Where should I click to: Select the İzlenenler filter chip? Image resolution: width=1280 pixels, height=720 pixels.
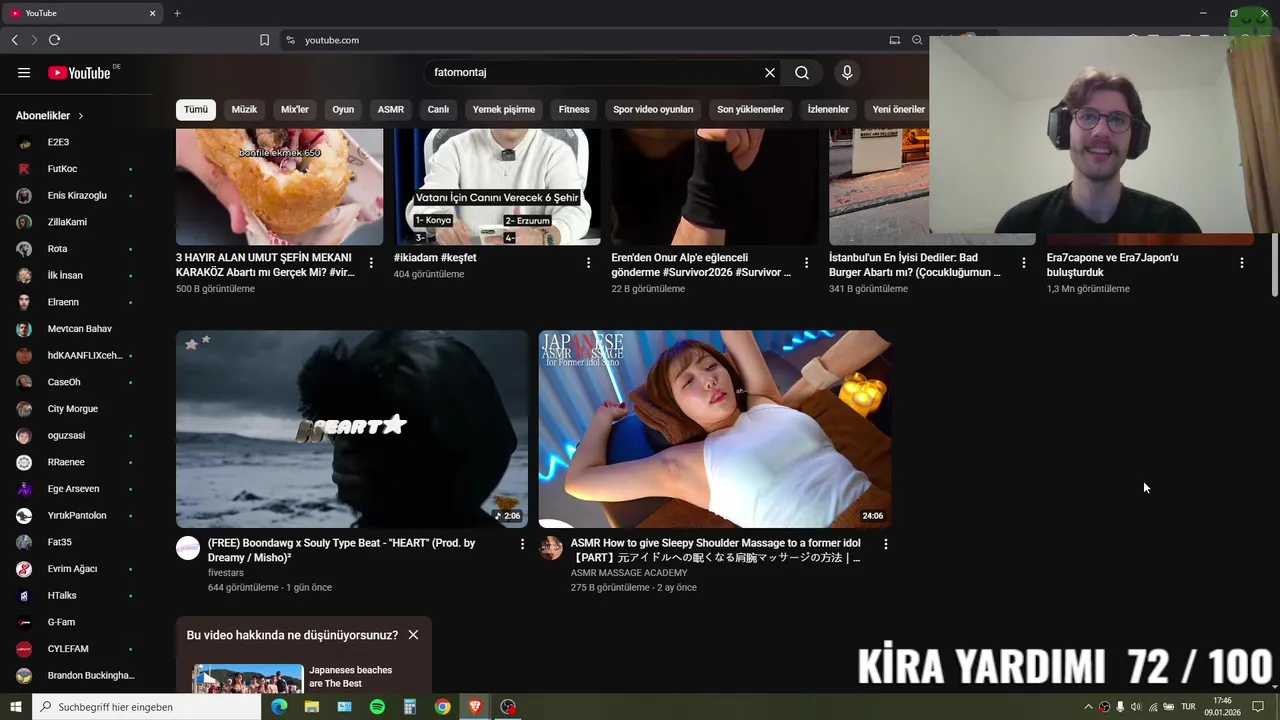pyautogui.click(x=828, y=109)
